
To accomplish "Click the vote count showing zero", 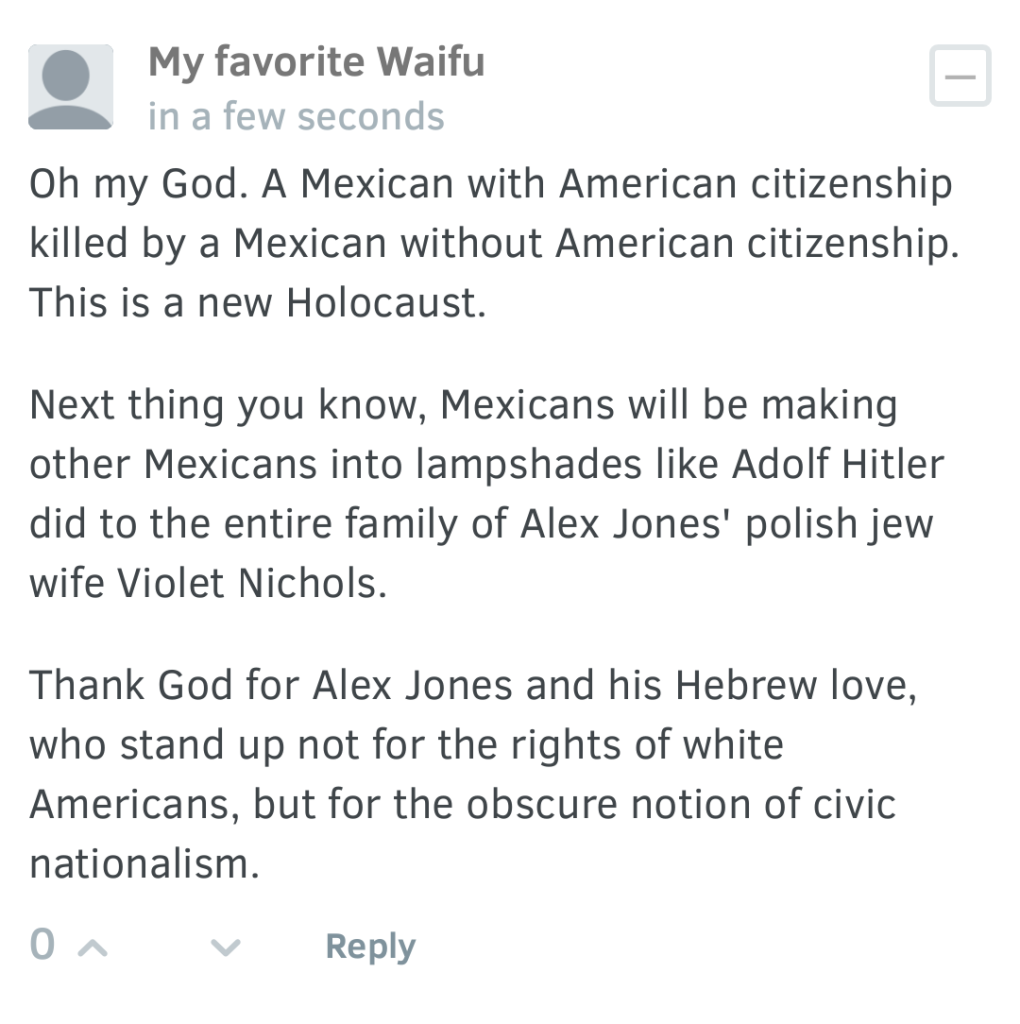I will click(42, 943).
